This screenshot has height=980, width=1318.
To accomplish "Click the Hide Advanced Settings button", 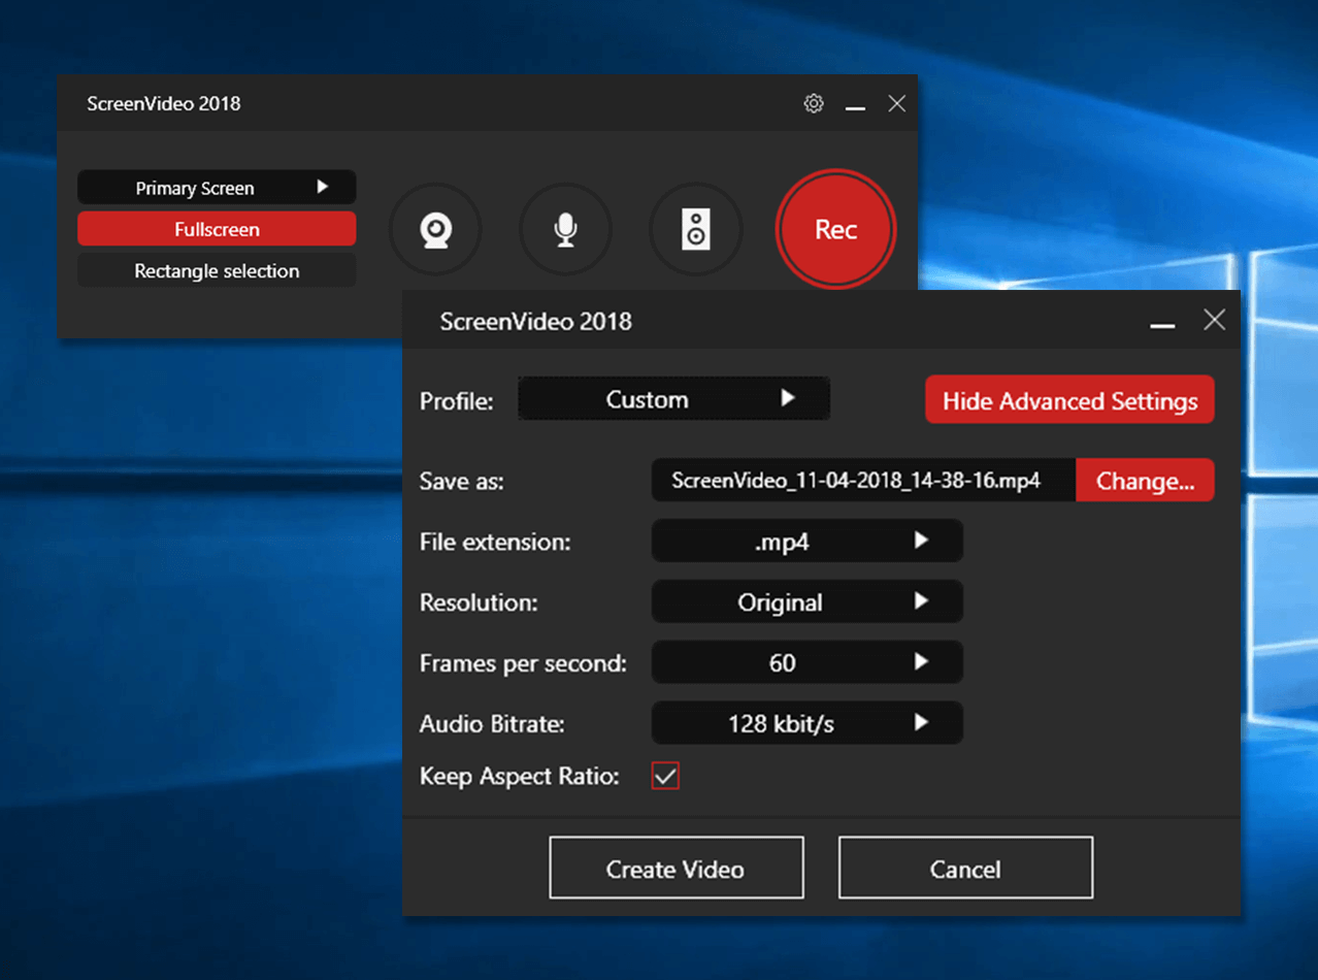I will click(1069, 400).
